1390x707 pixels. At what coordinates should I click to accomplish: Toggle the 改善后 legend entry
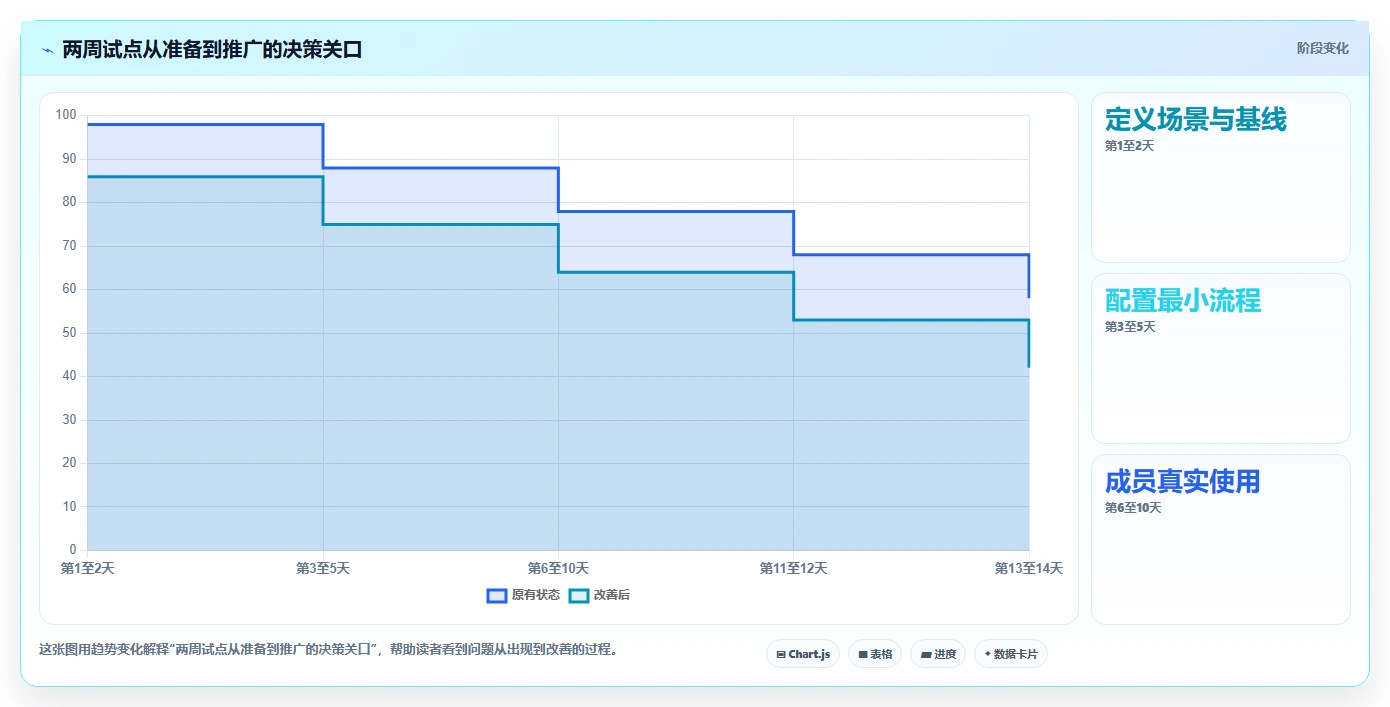[x=599, y=595]
